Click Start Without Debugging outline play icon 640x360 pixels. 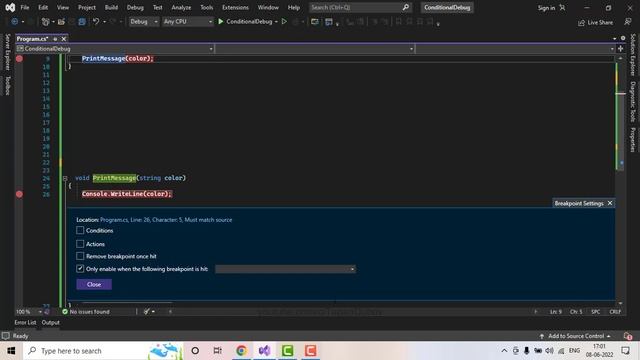(x=284, y=22)
